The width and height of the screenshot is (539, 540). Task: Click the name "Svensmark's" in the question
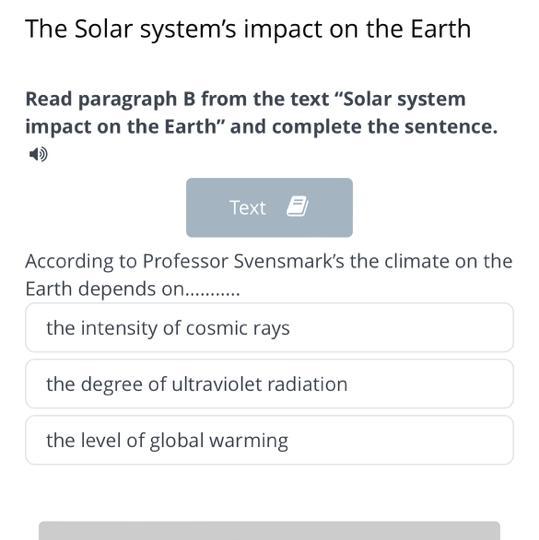click(x=289, y=261)
